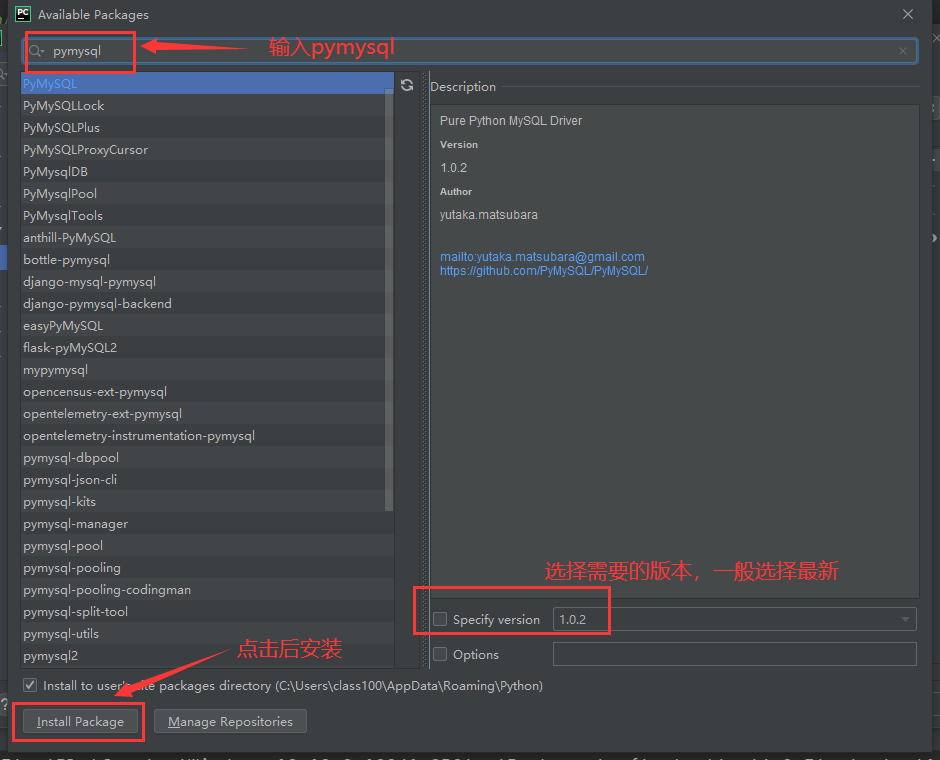Screen dimensions: 940x760
Task: Select pymysql-utils package
Action: (x=207, y=634)
